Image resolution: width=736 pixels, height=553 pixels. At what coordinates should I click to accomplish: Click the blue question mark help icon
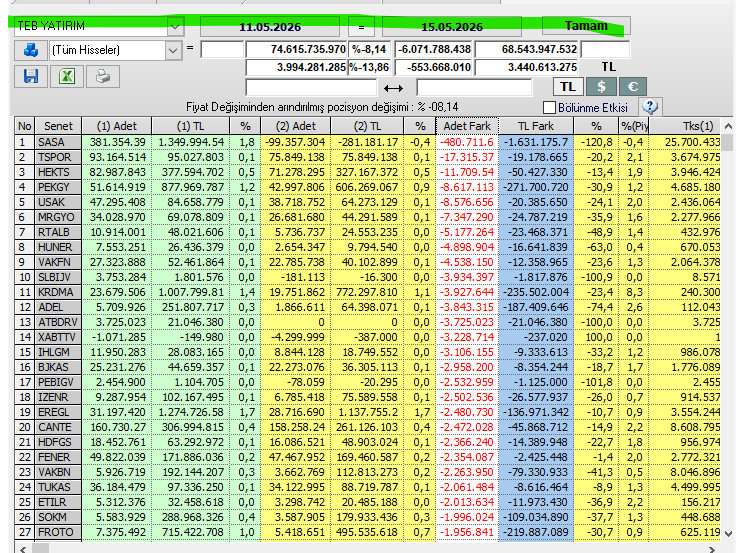click(650, 107)
